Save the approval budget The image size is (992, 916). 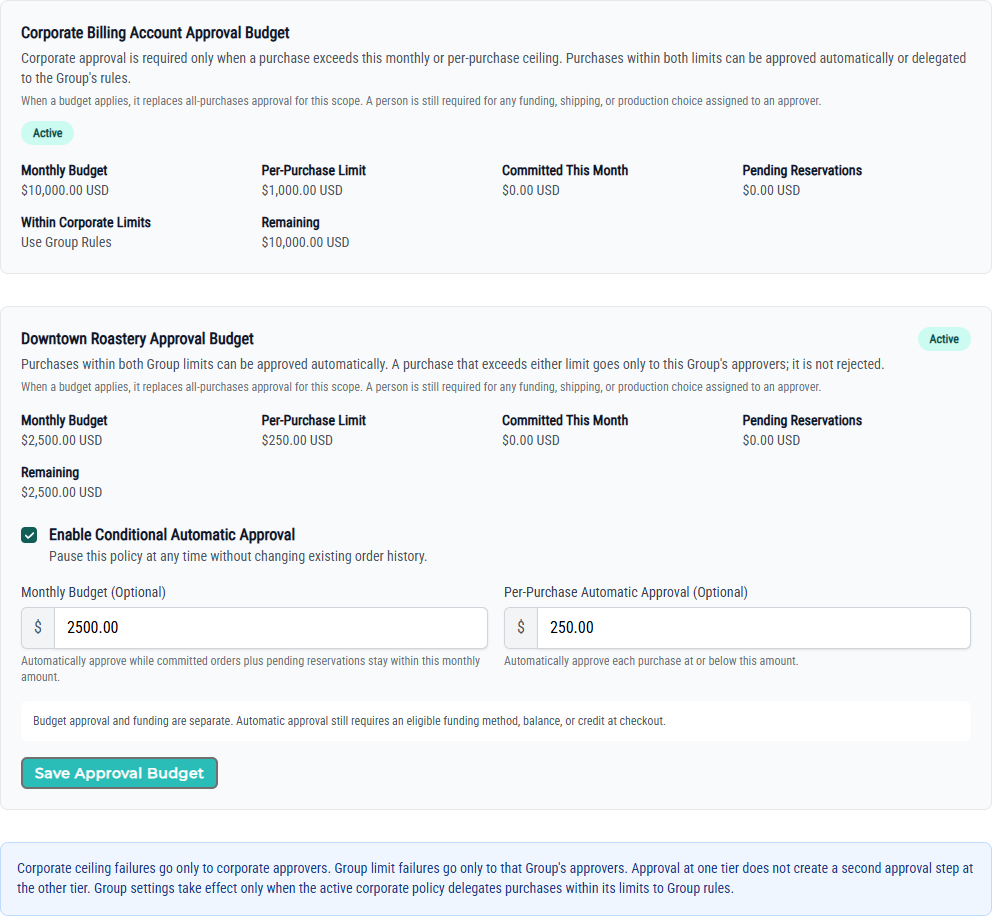[119, 773]
